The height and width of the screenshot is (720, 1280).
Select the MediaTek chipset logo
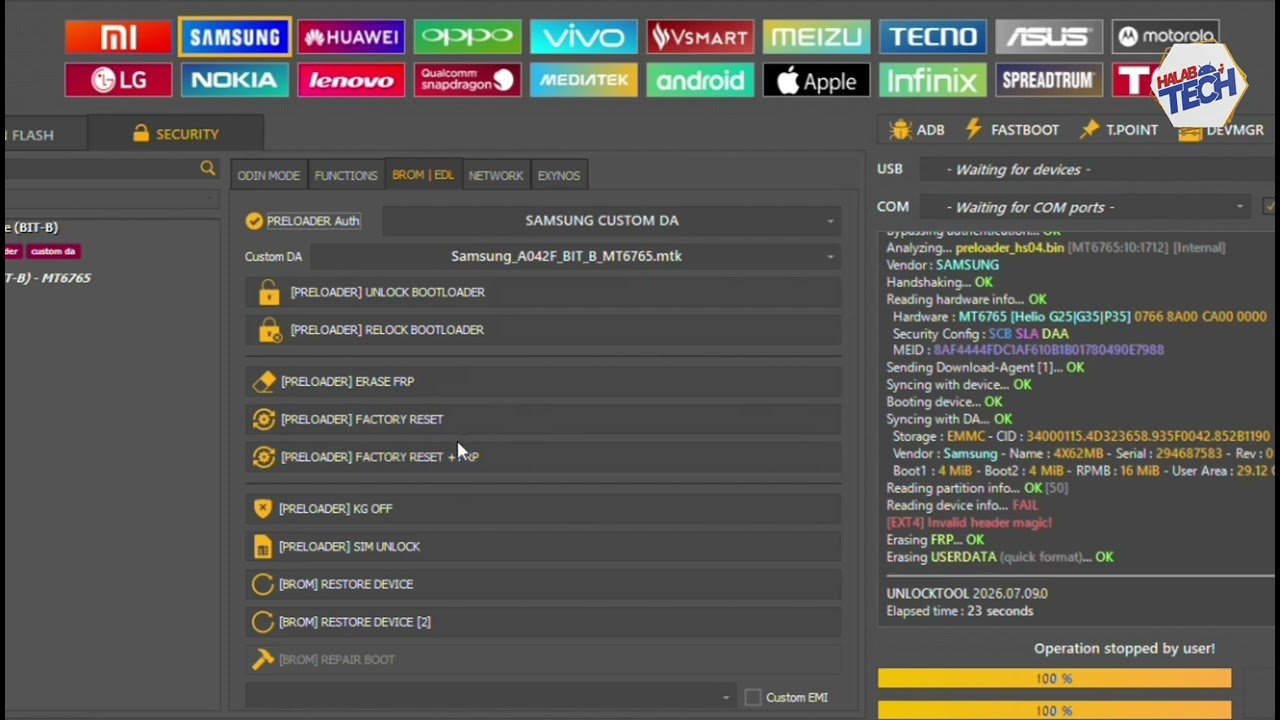[x=583, y=80]
